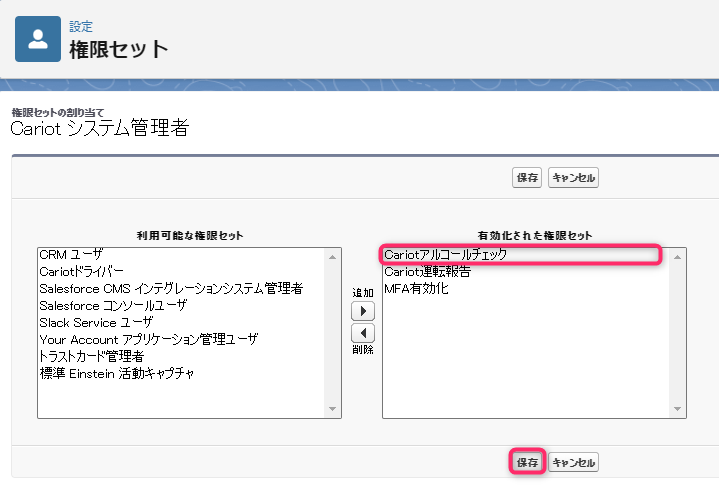Click the top キャンセル button
Image resolution: width=719 pixels, height=488 pixels.
click(x=573, y=177)
